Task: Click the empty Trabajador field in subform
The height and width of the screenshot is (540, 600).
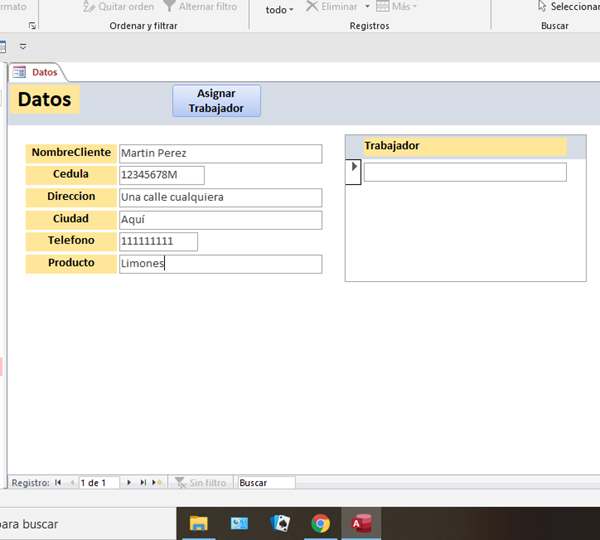Action: coord(465,172)
